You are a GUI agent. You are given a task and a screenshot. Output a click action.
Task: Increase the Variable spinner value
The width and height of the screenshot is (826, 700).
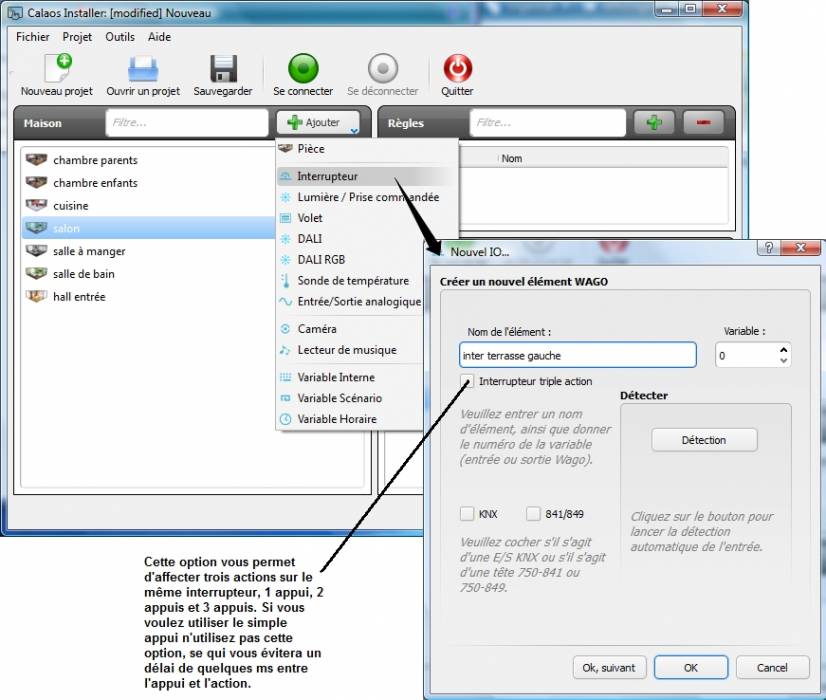pyautogui.click(x=783, y=350)
